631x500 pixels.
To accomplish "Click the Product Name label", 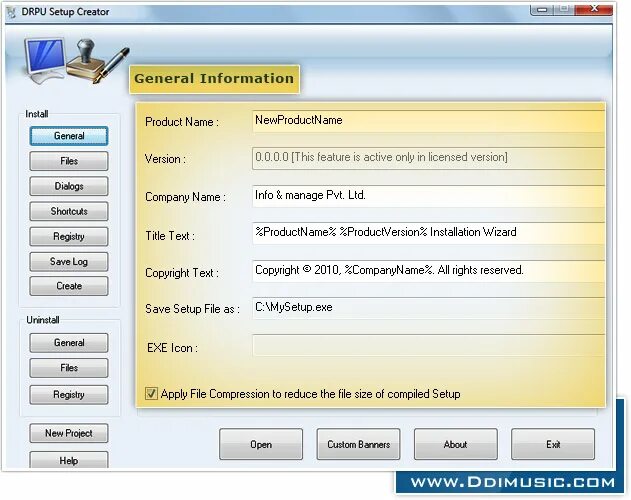I will tap(182, 122).
